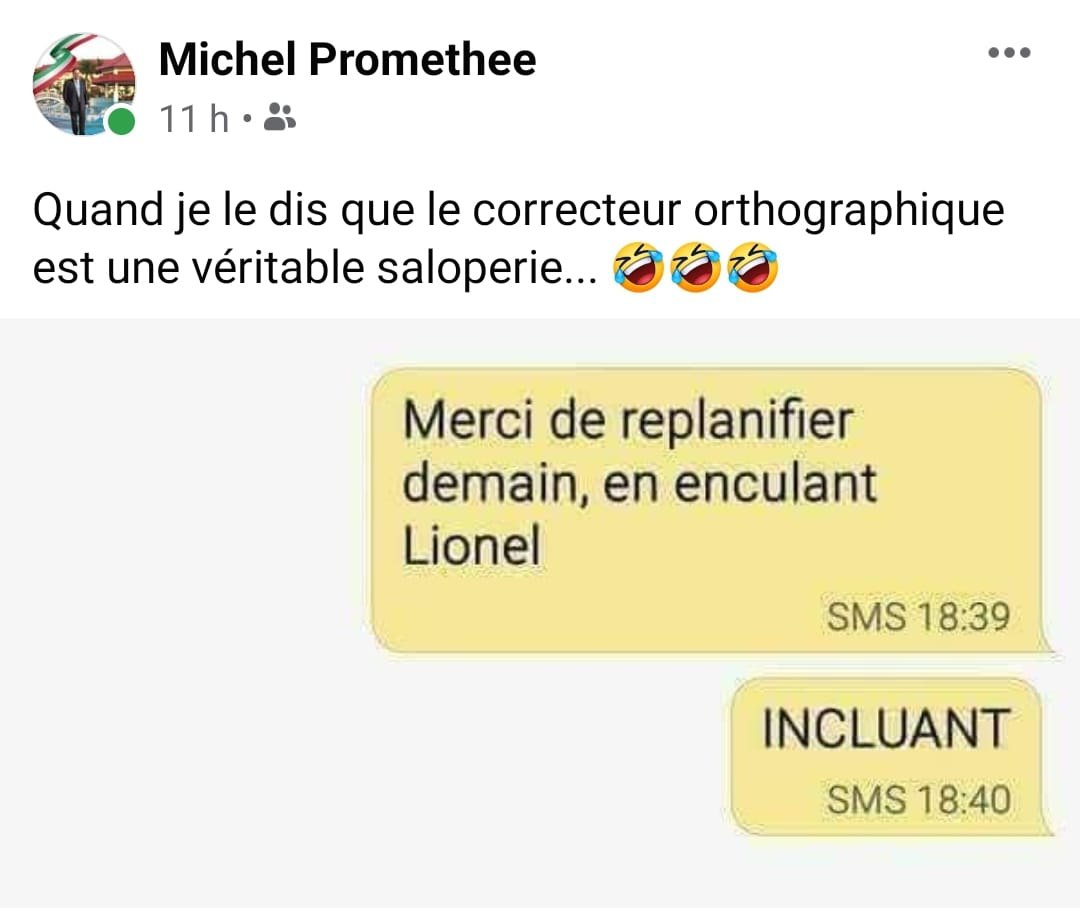Click the "11 h" post timestamp
This screenshot has height=911, width=1080.
pos(194,120)
